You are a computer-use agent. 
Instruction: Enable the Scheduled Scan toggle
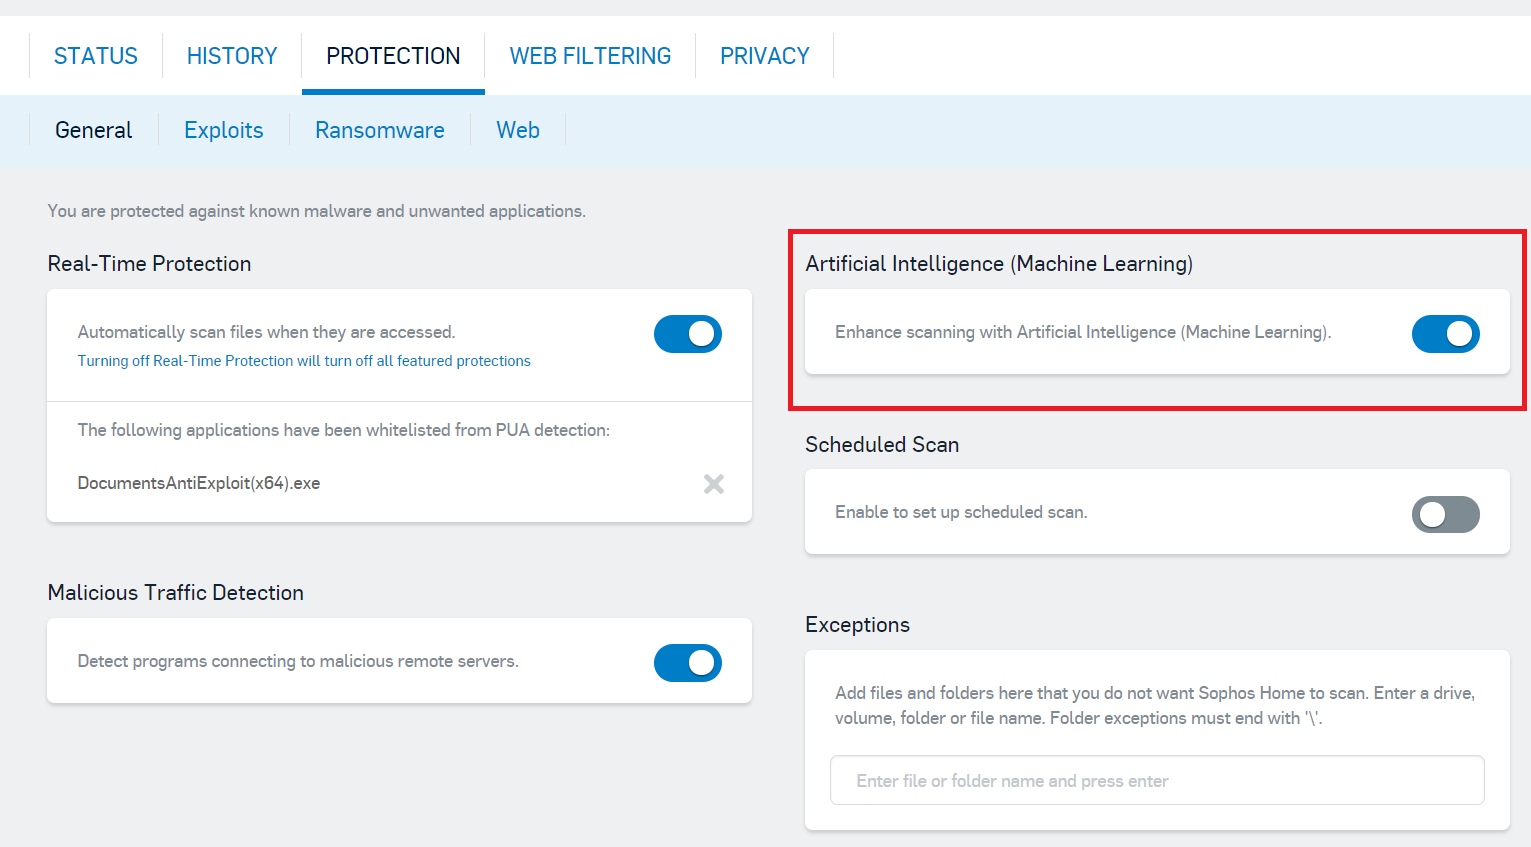click(1445, 514)
